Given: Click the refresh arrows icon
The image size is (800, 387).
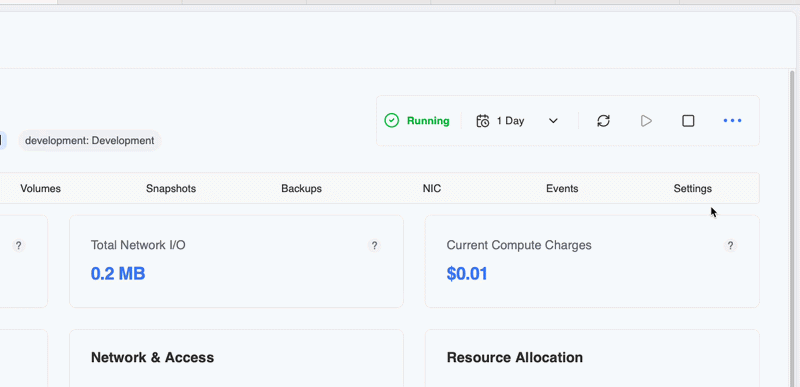Looking at the screenshot, I should [x=604, y=121].
